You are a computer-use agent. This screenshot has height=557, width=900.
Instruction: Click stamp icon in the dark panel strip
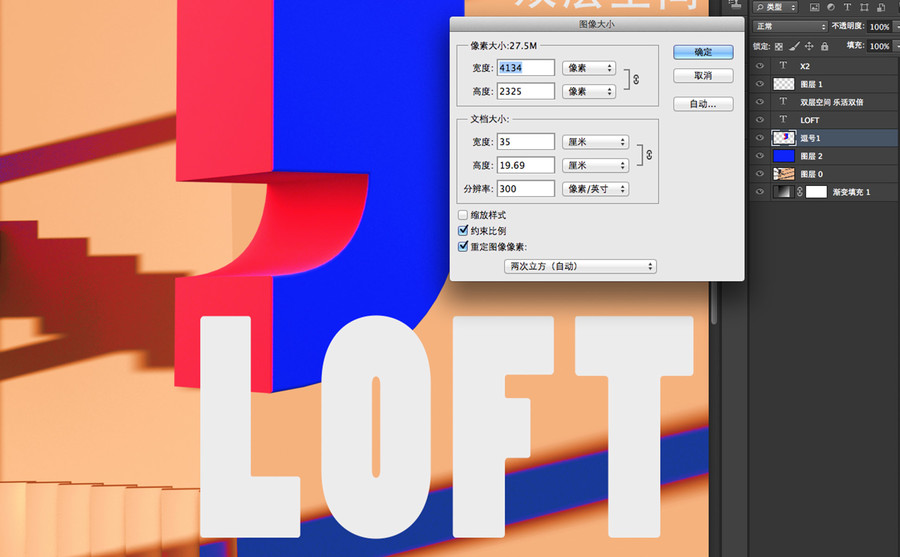734,5
